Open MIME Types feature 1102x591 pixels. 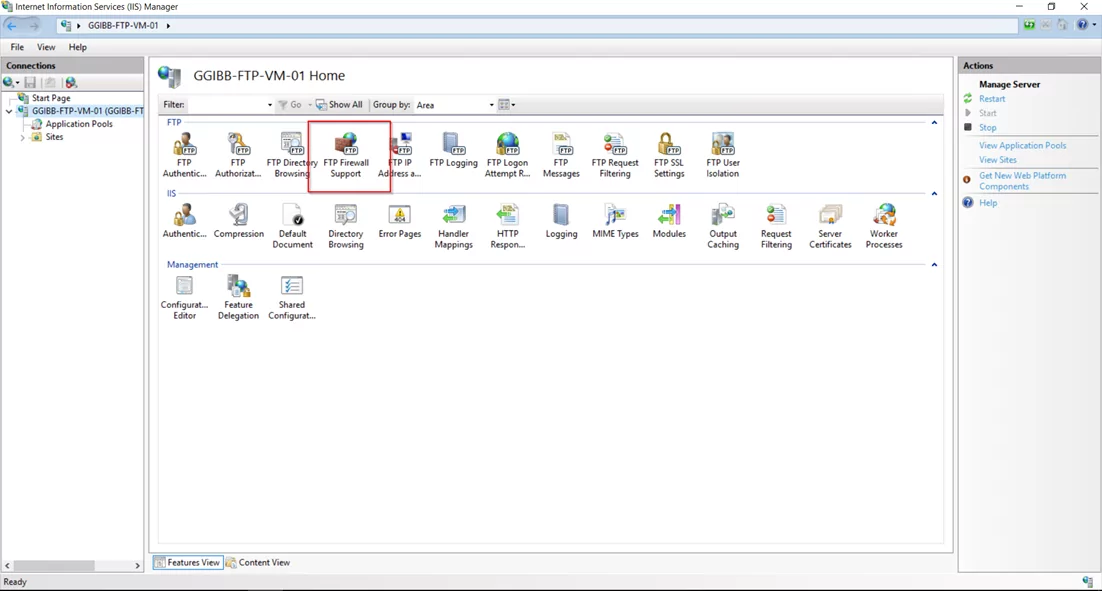[615, 221]
